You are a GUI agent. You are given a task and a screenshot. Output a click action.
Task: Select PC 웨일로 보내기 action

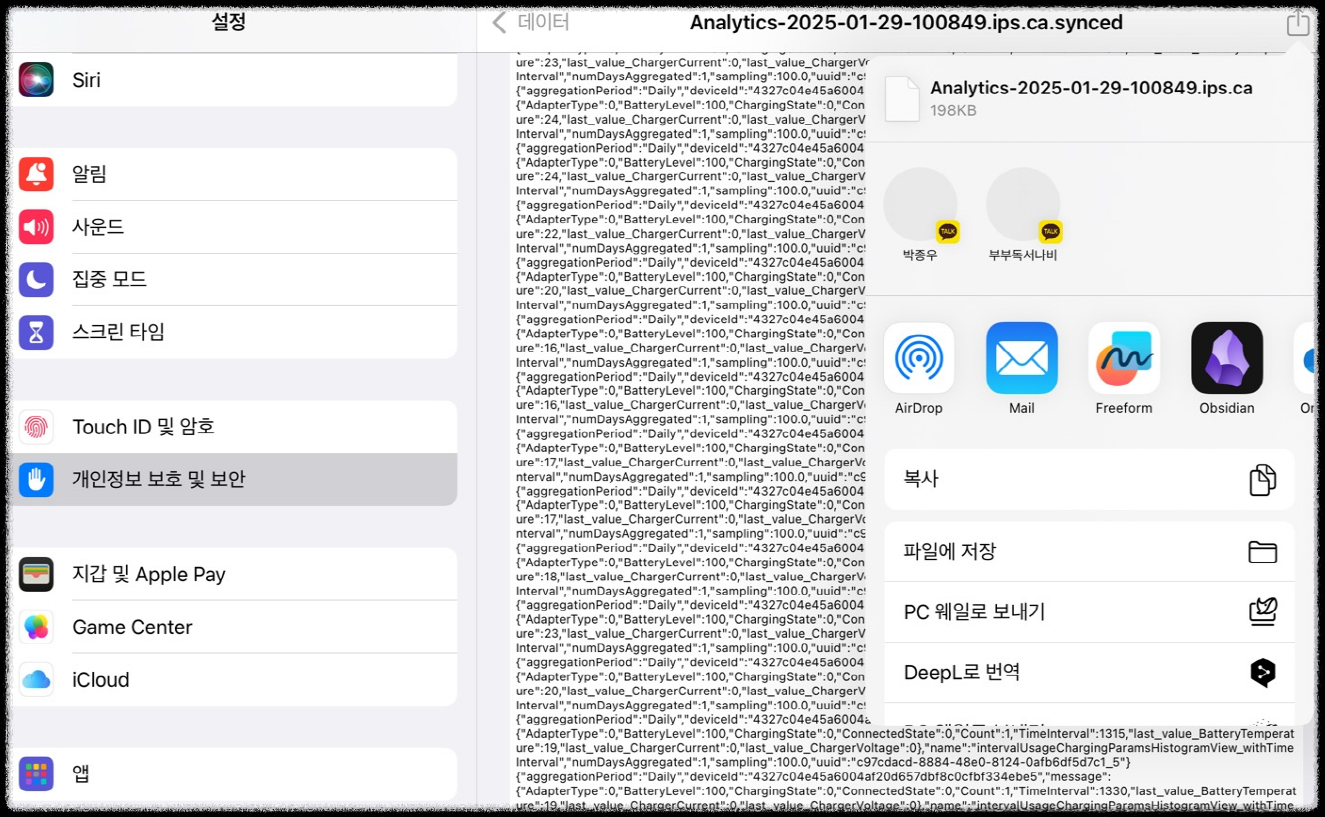point(1088,611)
